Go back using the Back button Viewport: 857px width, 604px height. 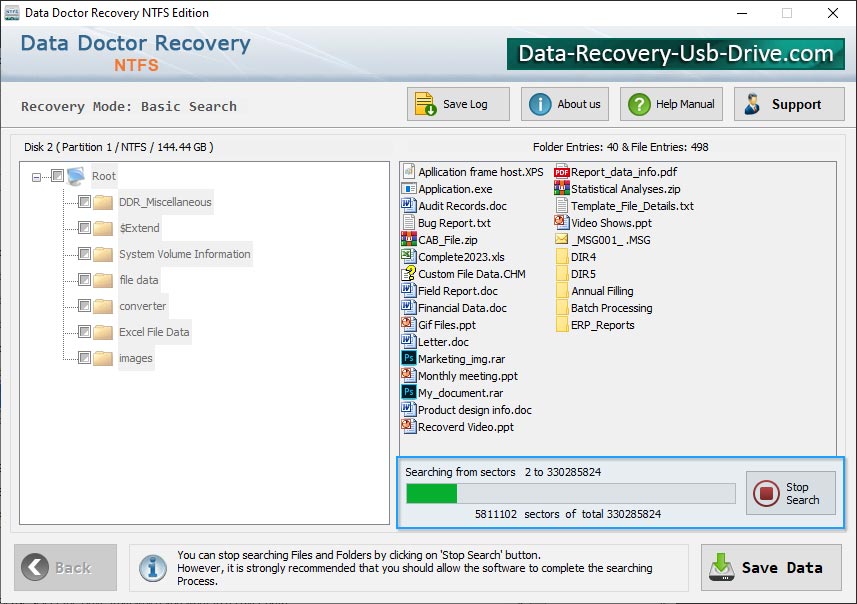[66, 567]
